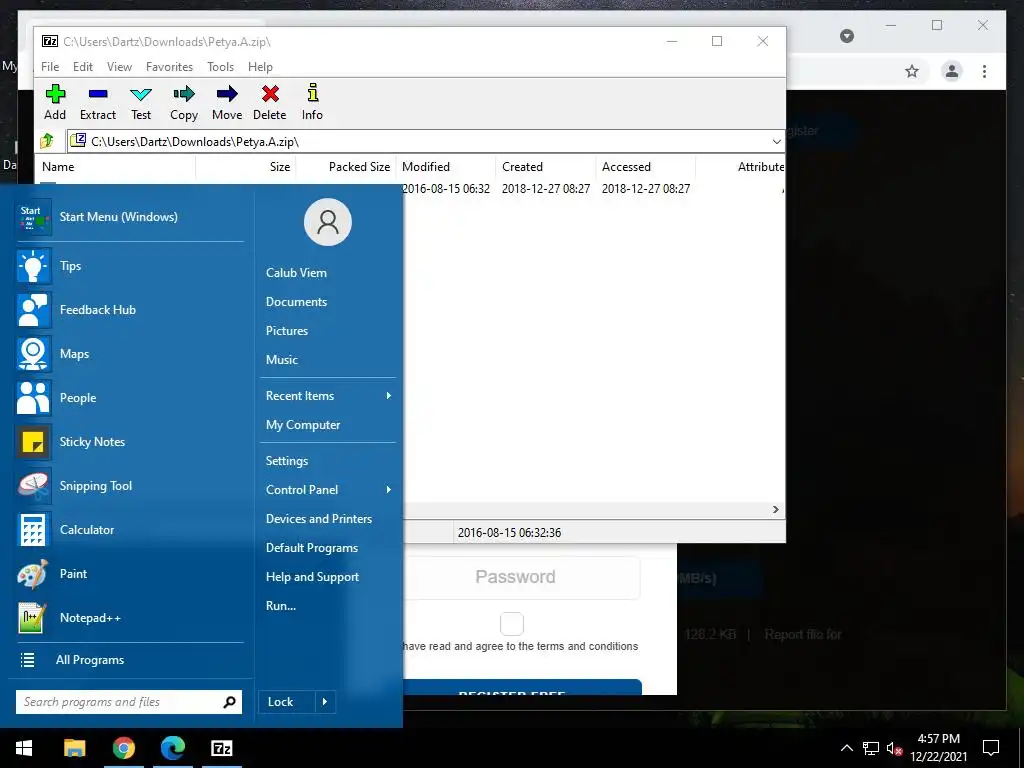The width and height of the screenshot is (1024, 768).
Task: Click the muted volume tray icon
Action: 894,748
